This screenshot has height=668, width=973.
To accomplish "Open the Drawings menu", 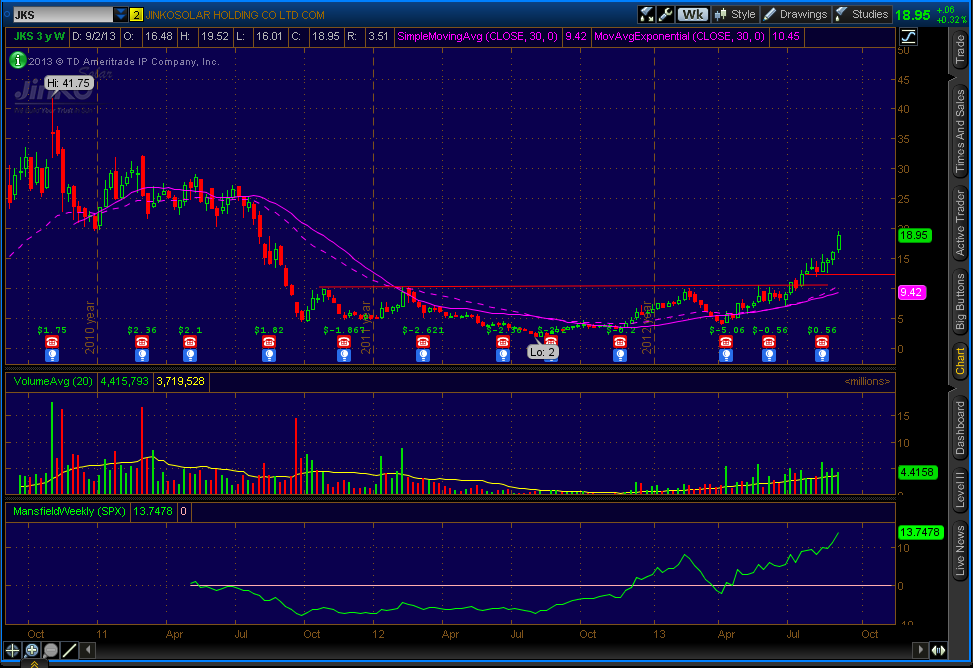I will [796, 14].
